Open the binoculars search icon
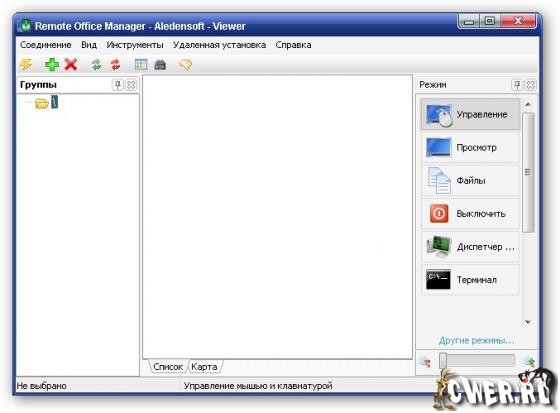 [x=160, y=65]
